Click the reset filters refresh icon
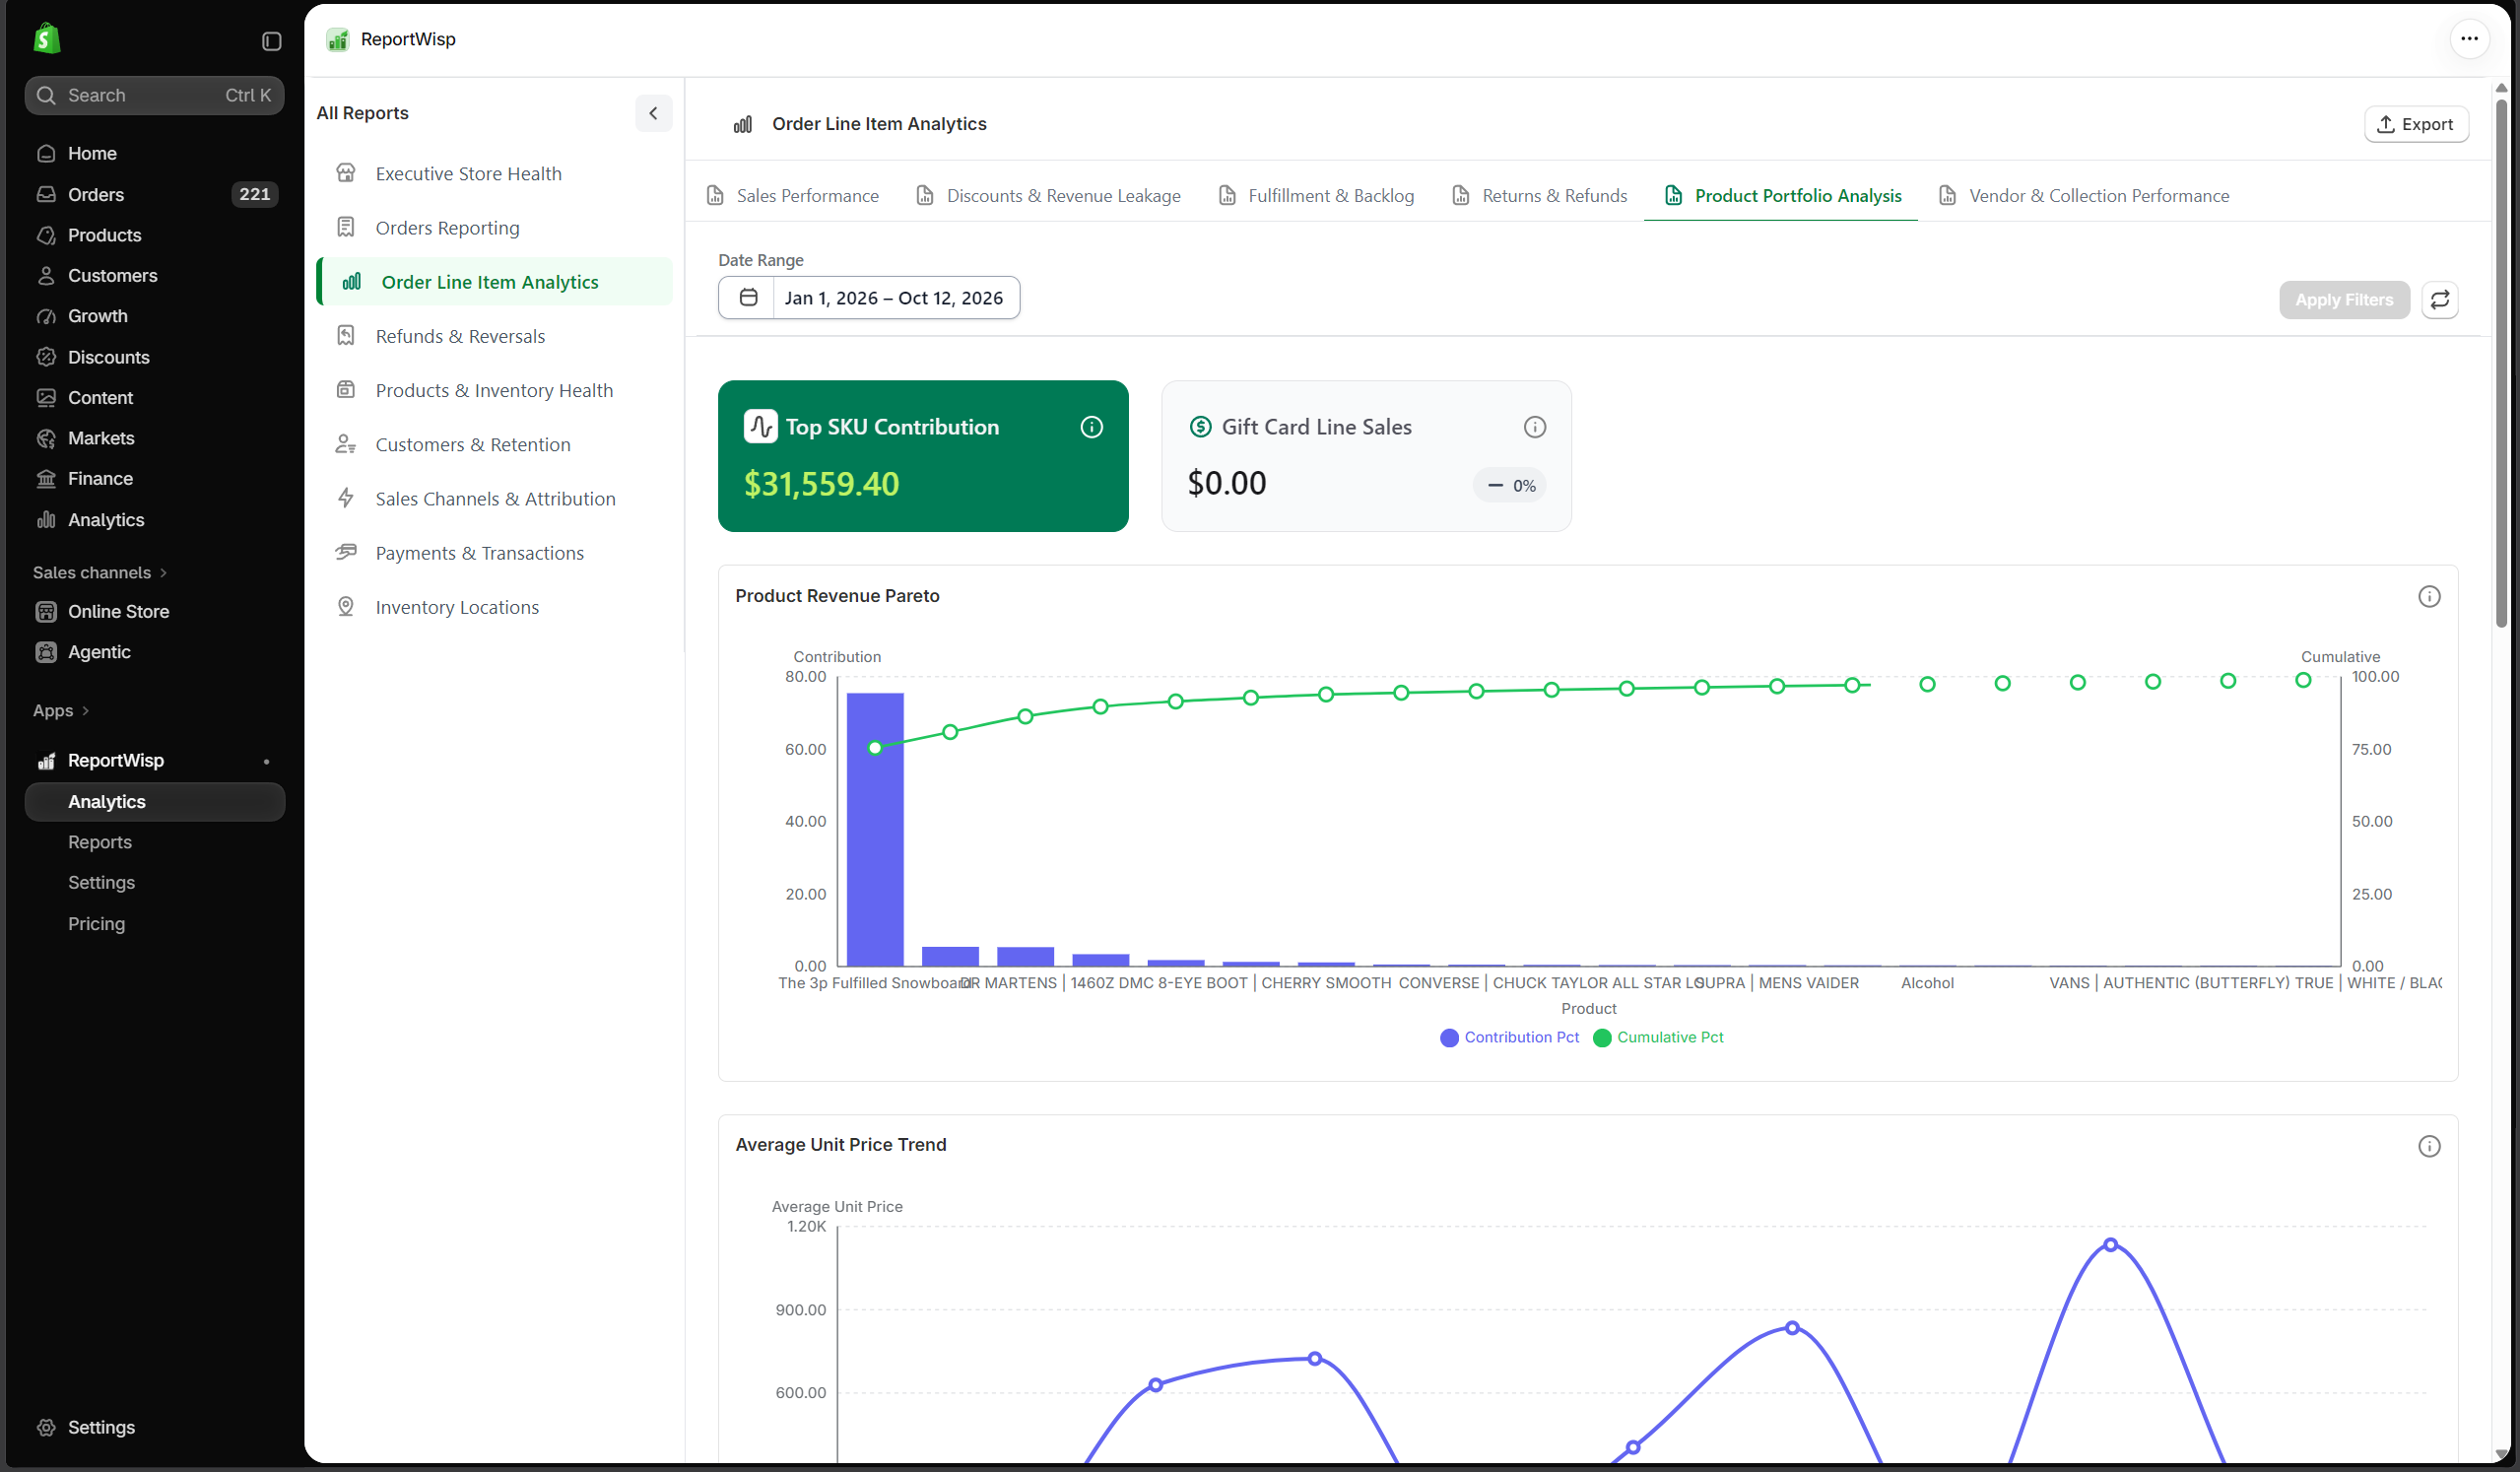The height and width of the screenshot is (1472, 2520). pos(2439,299)
